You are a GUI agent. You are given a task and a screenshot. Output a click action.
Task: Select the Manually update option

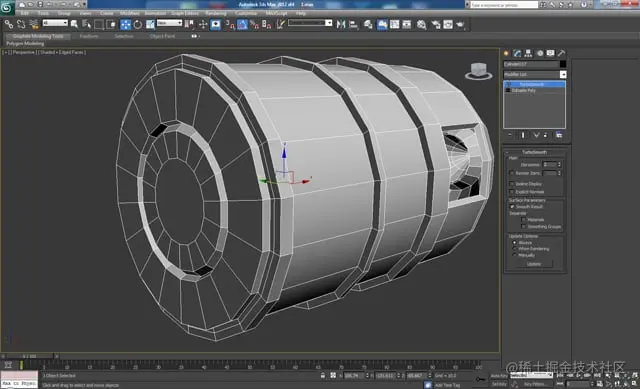(515, 255)
